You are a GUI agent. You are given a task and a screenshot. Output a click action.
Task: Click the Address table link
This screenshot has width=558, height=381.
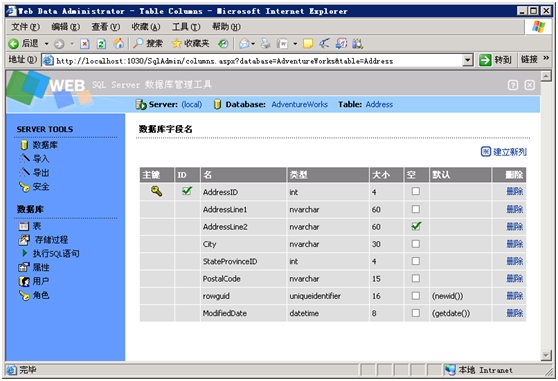click(379, 105)
